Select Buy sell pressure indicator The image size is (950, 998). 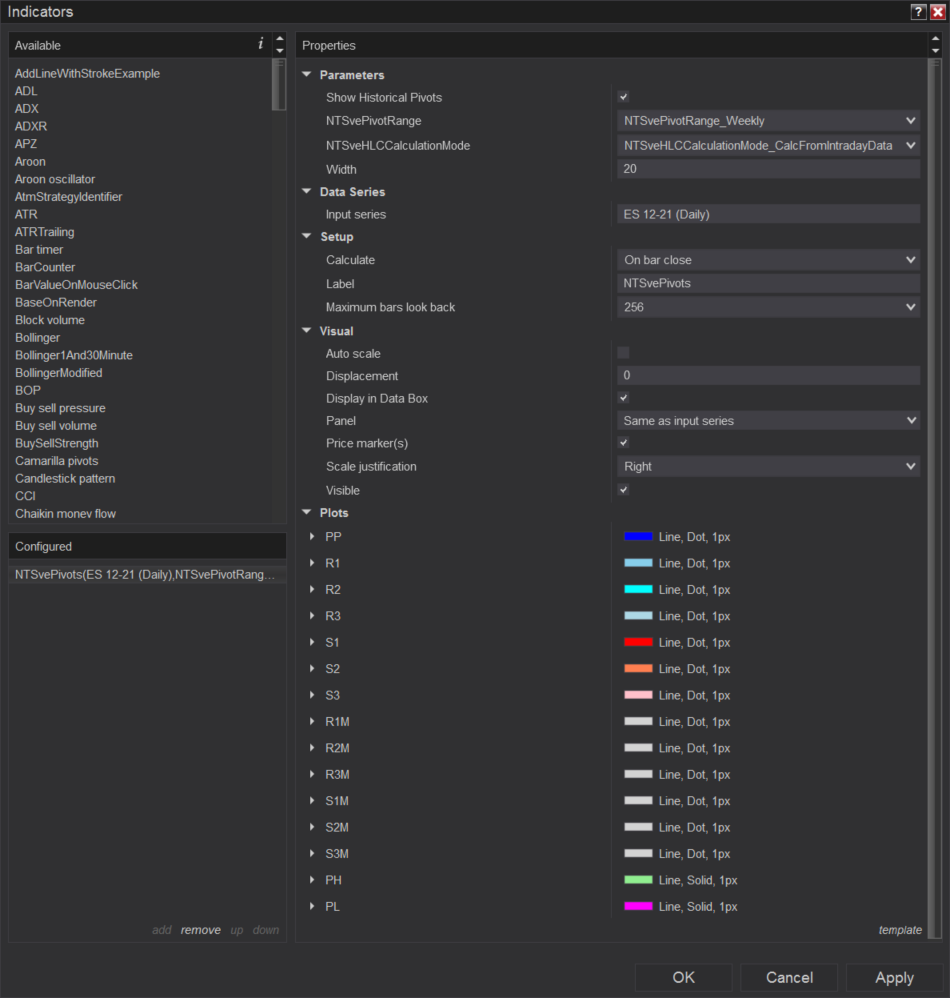(60, 408)
